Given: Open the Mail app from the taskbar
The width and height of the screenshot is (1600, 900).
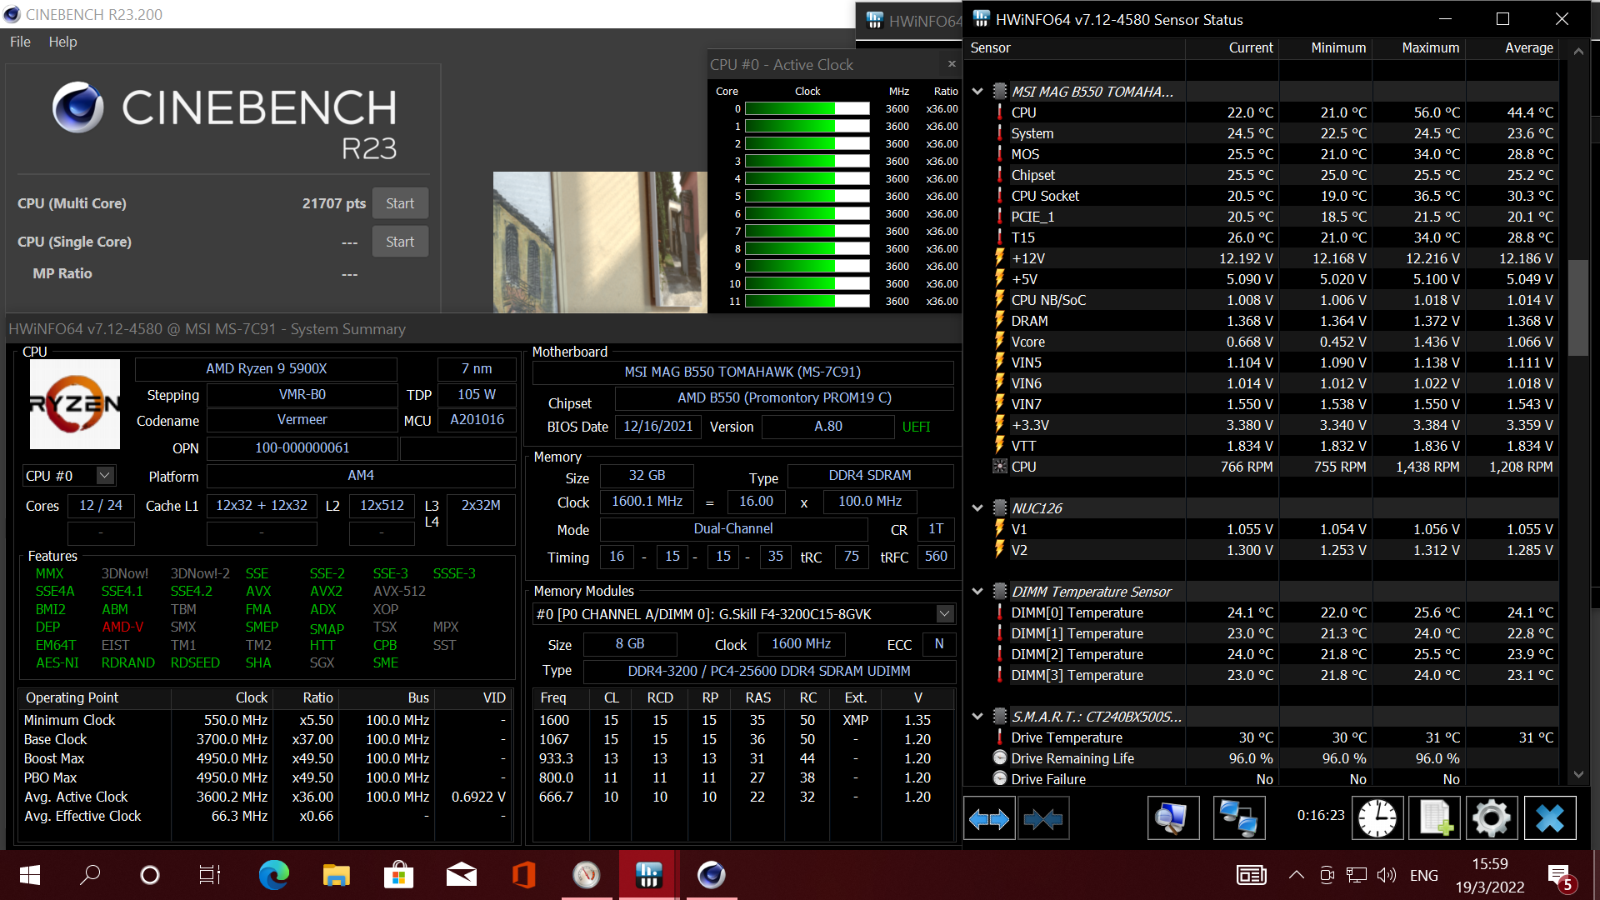Looking at the screenshot, I should point(461,875).
